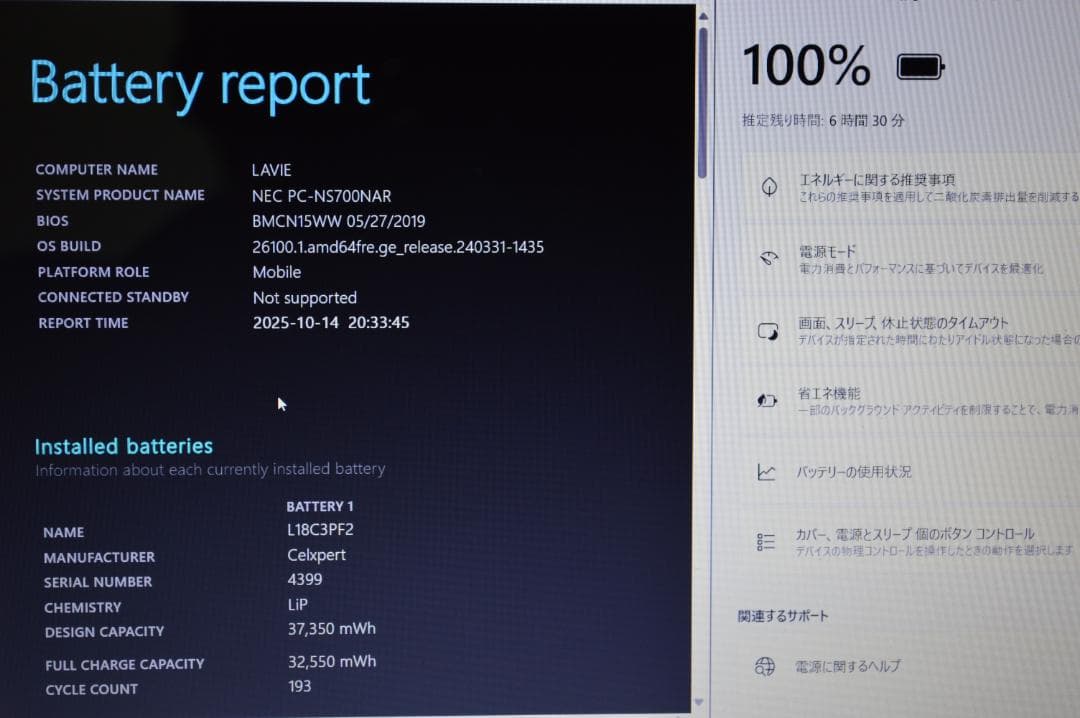
Task: Open the バッテリーの使用状況 entry
Action: (x=853, y=472)
